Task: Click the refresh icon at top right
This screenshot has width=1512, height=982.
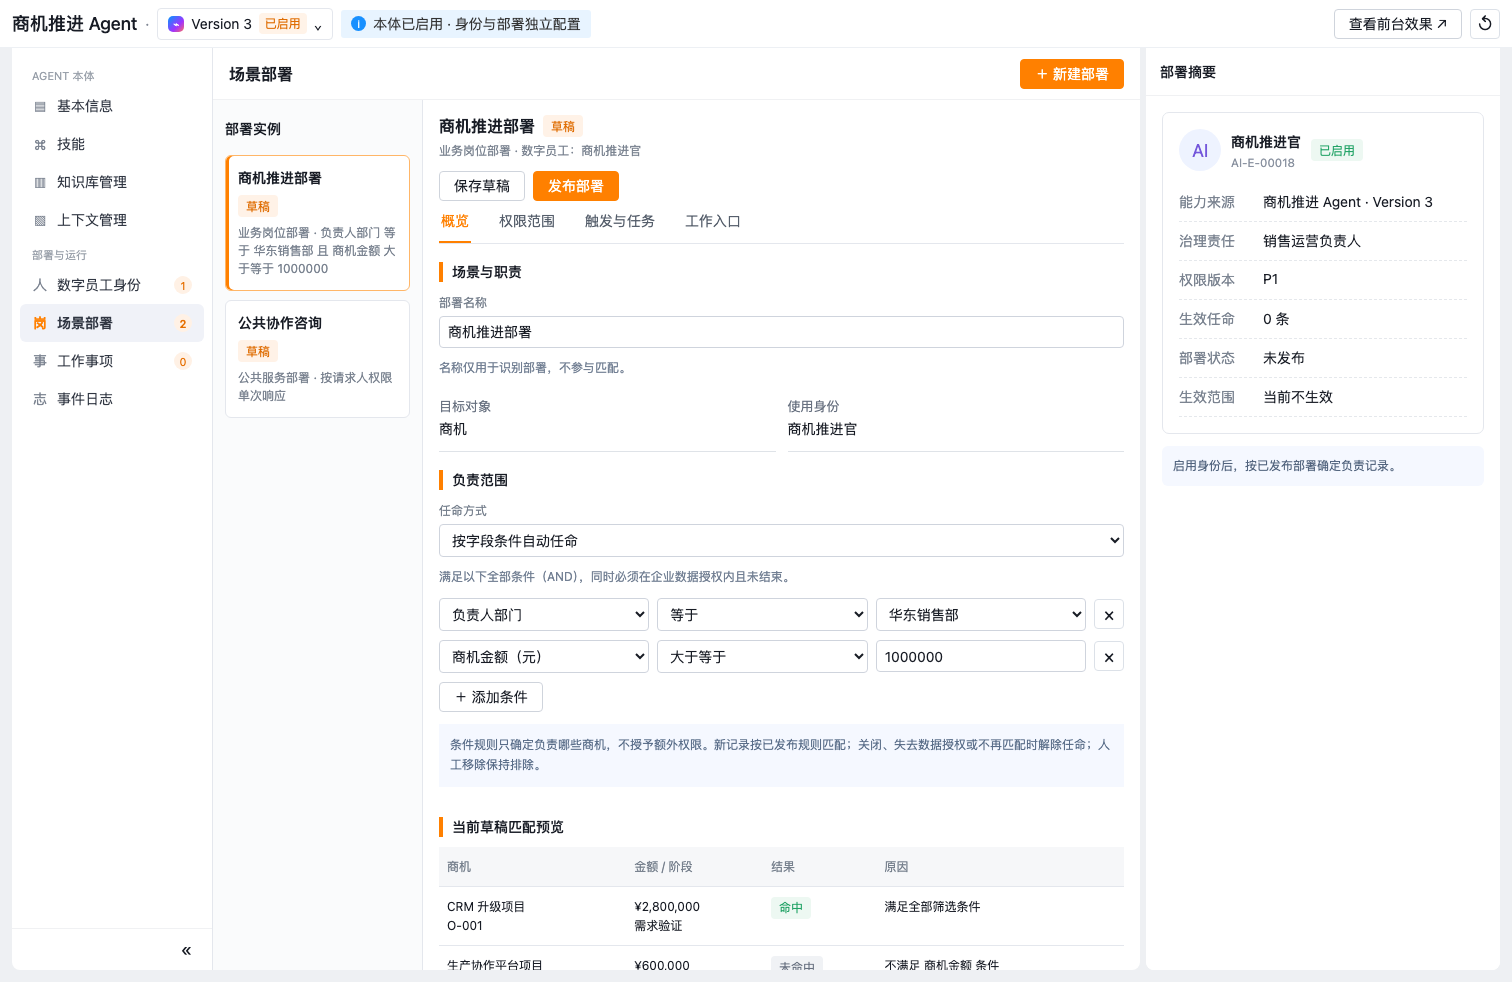Action: coord(1485,24)
